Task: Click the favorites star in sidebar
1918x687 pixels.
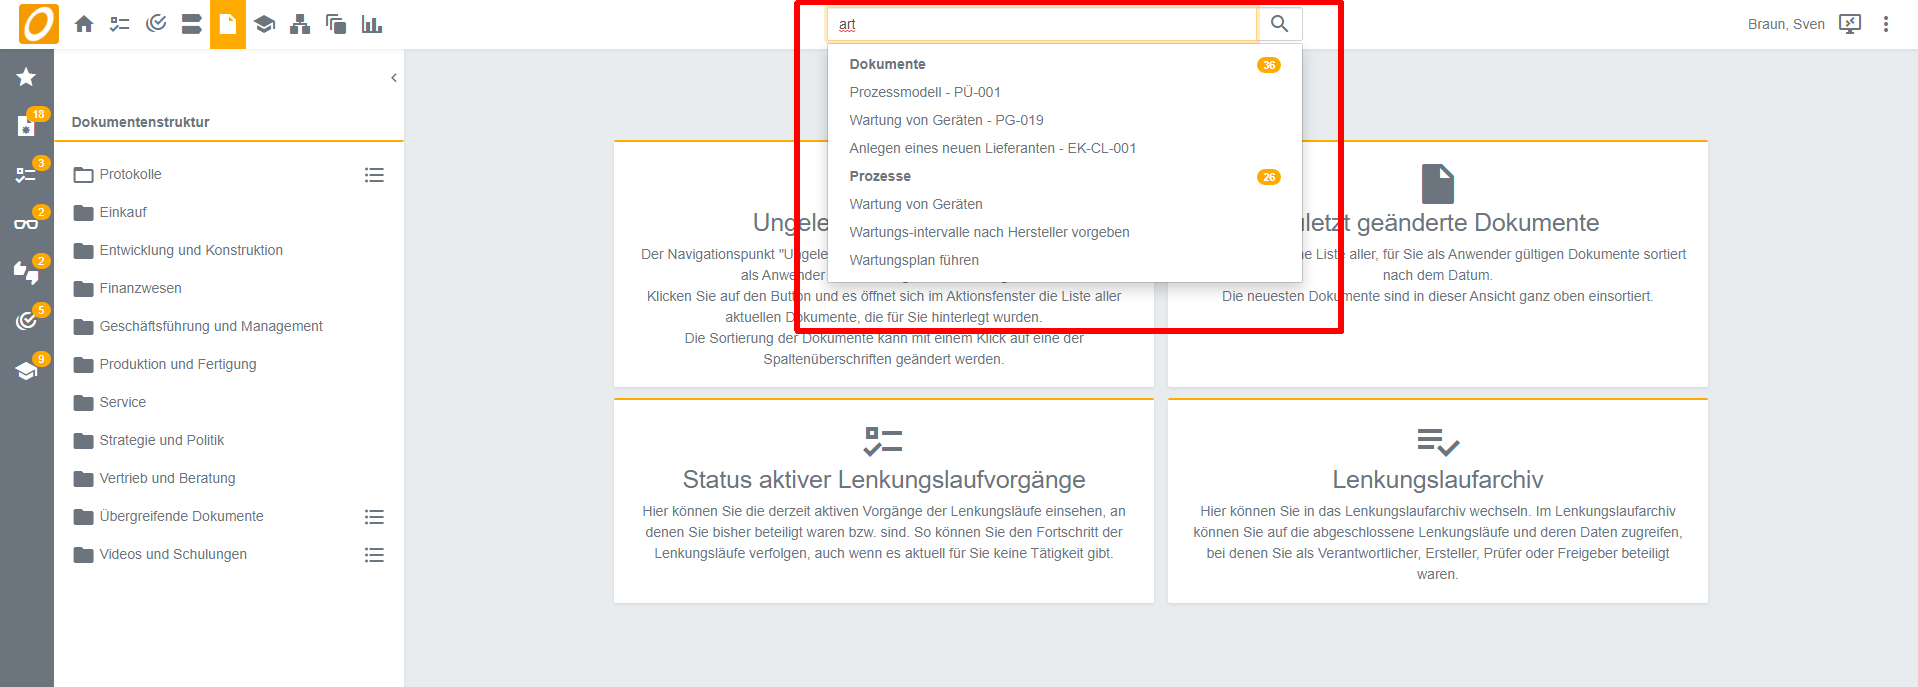Action: (x=26, y=77)
